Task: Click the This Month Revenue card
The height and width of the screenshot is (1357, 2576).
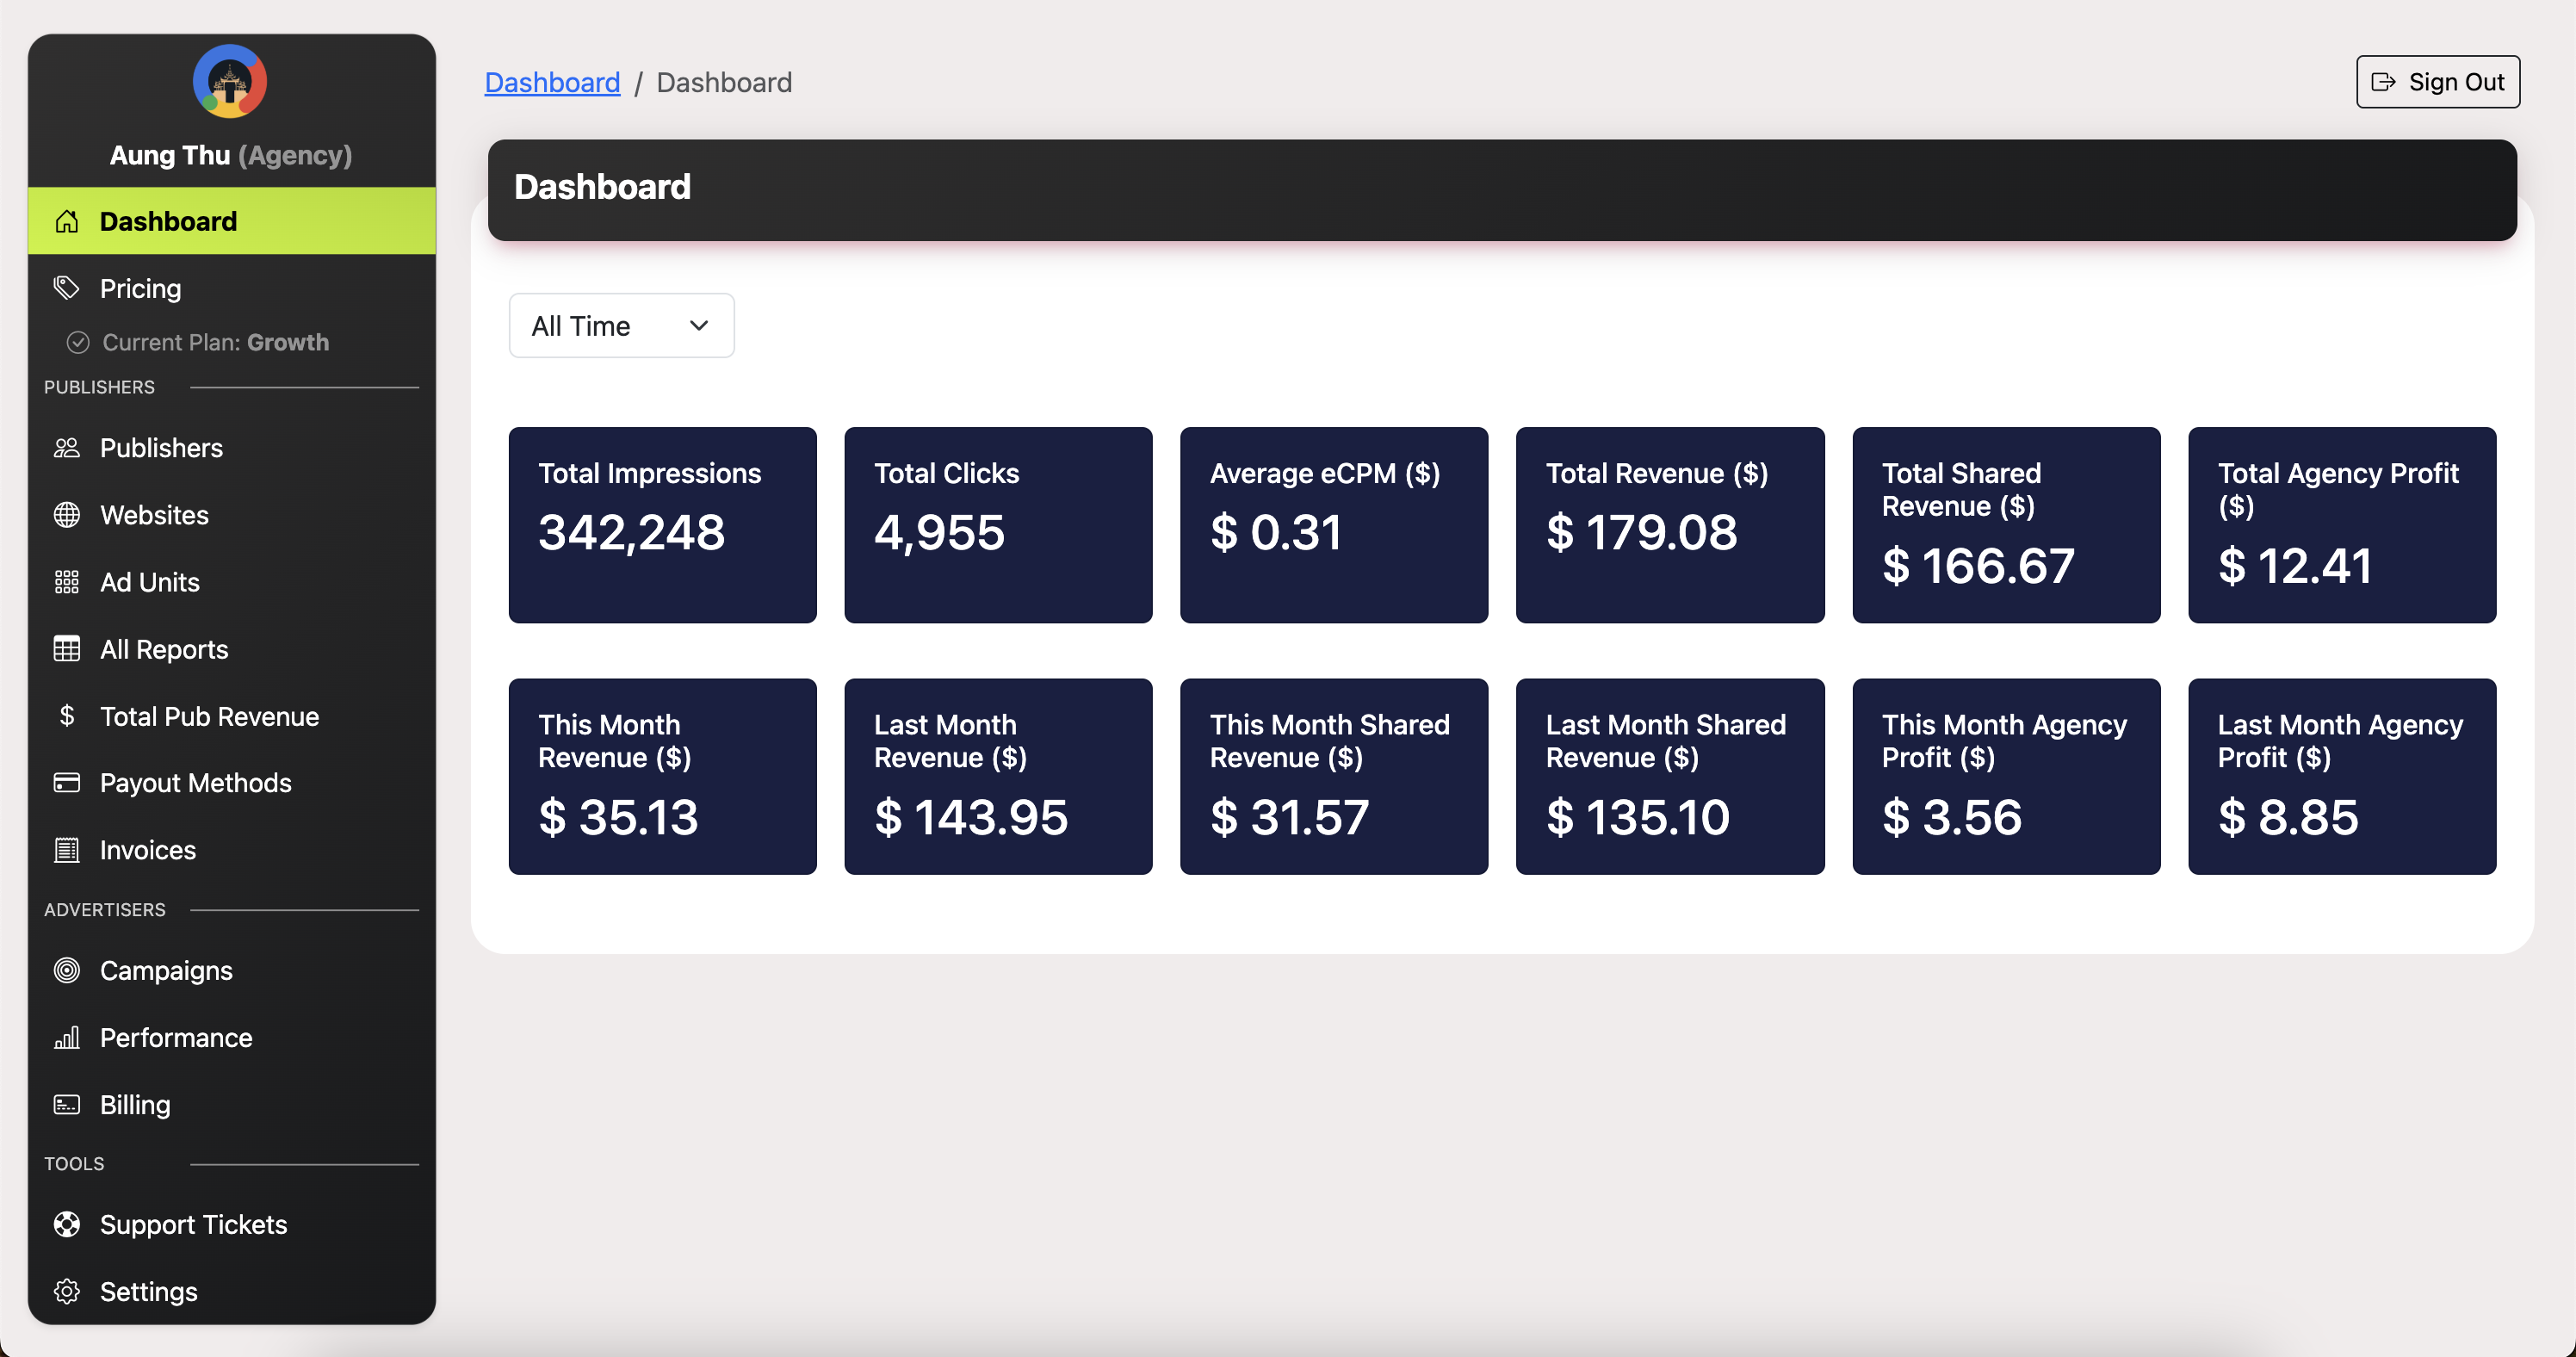Action: [662, 777]
